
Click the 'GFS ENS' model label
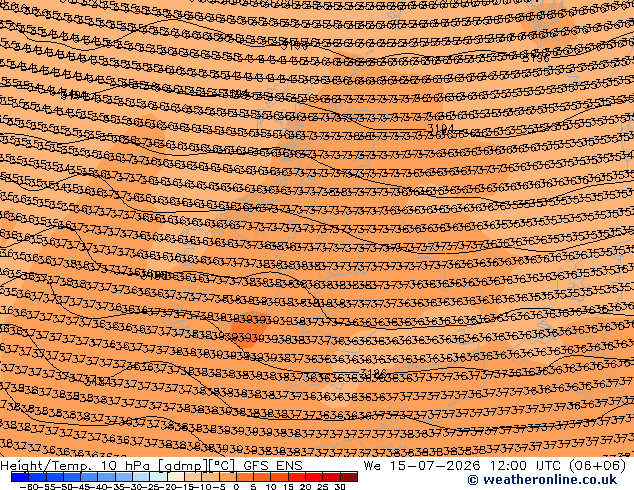point(273,466)
